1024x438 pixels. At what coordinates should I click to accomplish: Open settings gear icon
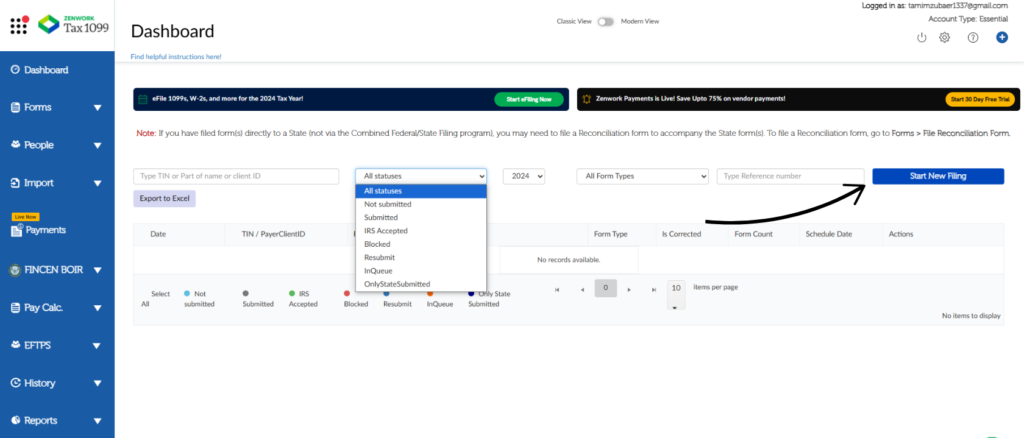(x=944, y=37)
